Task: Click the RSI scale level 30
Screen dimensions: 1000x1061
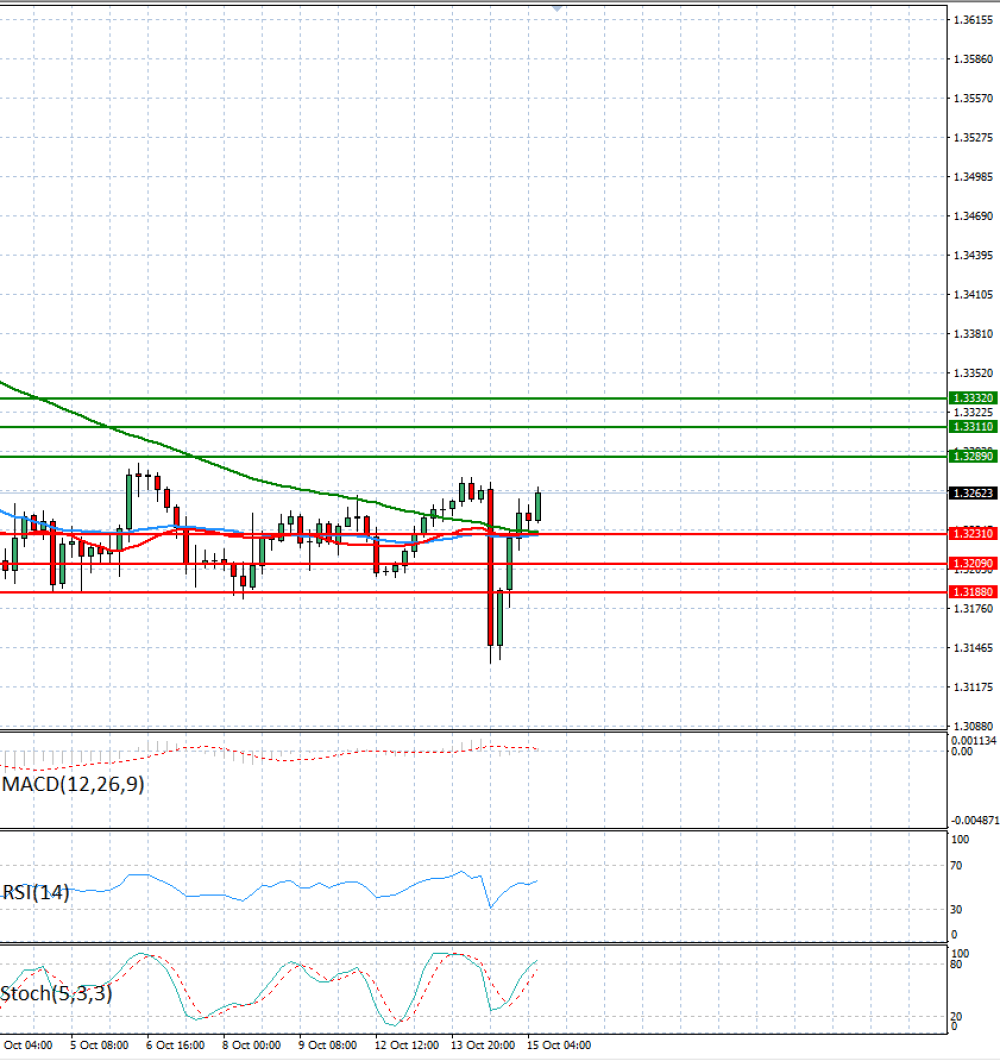Action: pos(956,910)
